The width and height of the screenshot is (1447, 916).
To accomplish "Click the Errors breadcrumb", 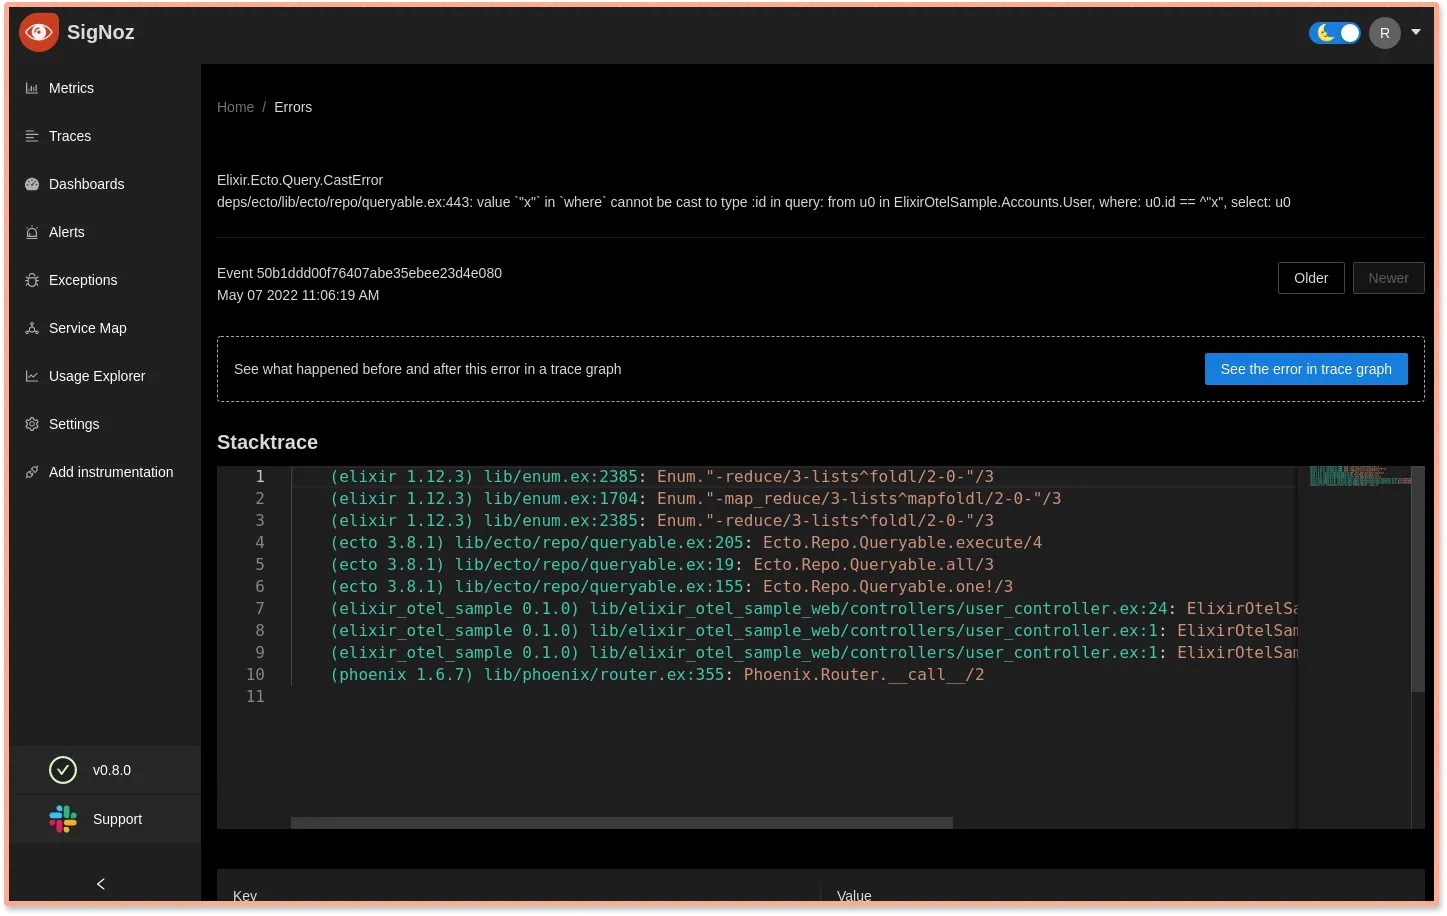I will [x=293, y=107].
